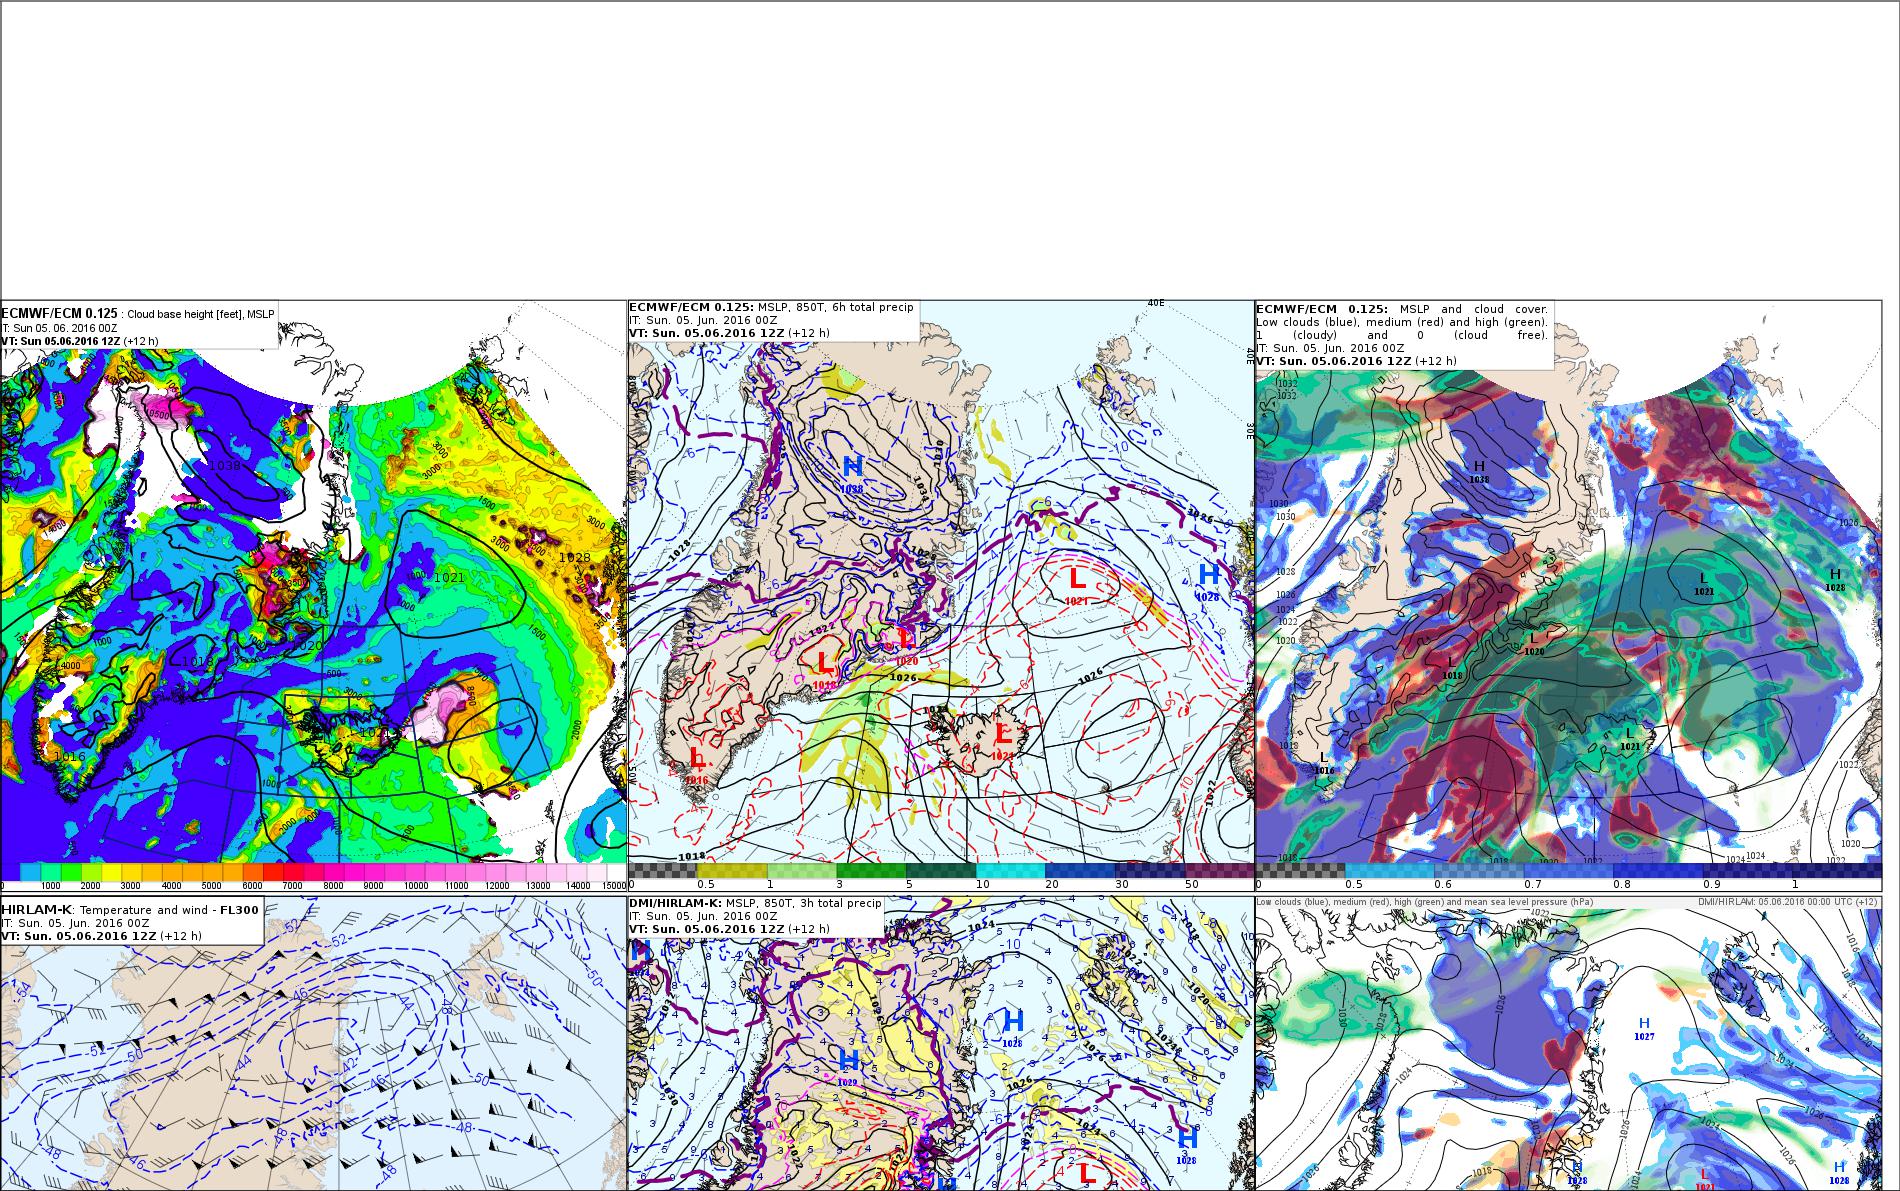
Task: Open the ECMWF MSLP and cloud cover map
Action: coord(1568,596)
